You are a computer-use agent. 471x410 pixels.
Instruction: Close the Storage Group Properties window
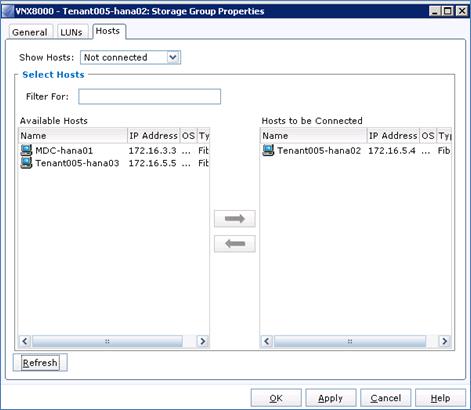[x=462, y=11]
